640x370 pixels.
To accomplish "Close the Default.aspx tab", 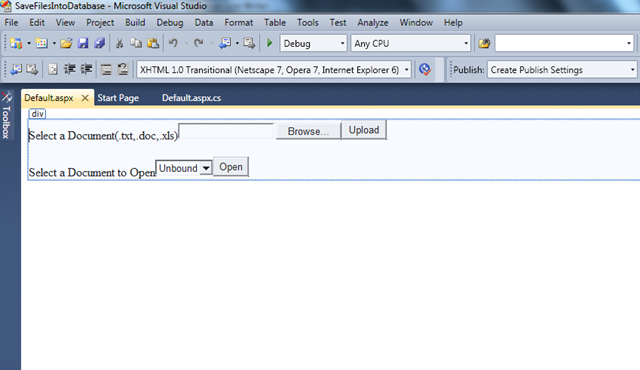I will coord(85,98).
